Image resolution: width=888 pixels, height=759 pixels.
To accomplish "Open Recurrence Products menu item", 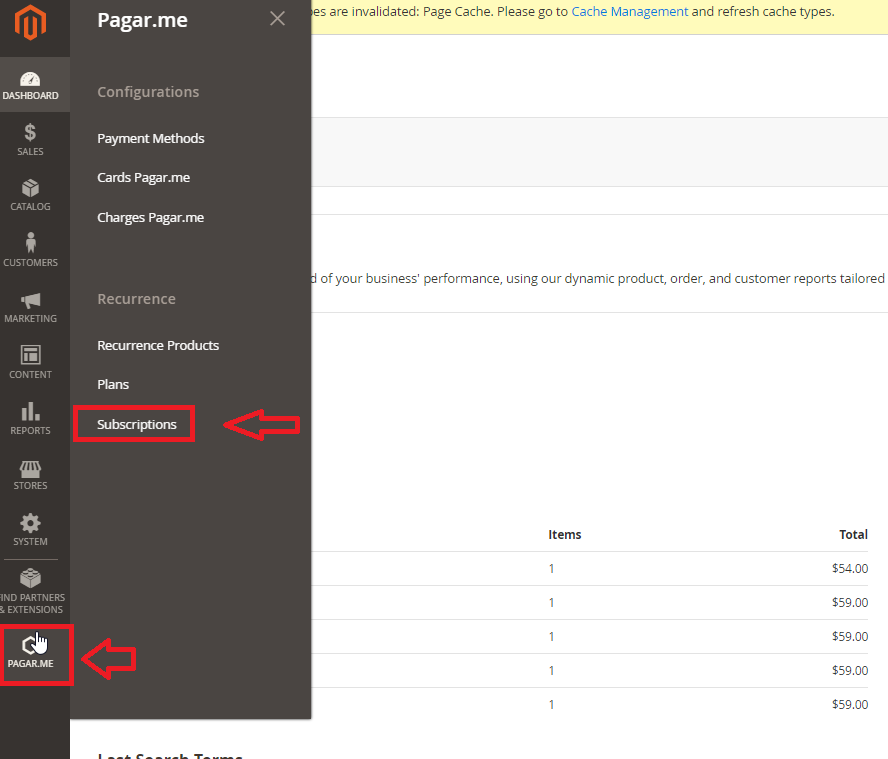I will (158, 346).
